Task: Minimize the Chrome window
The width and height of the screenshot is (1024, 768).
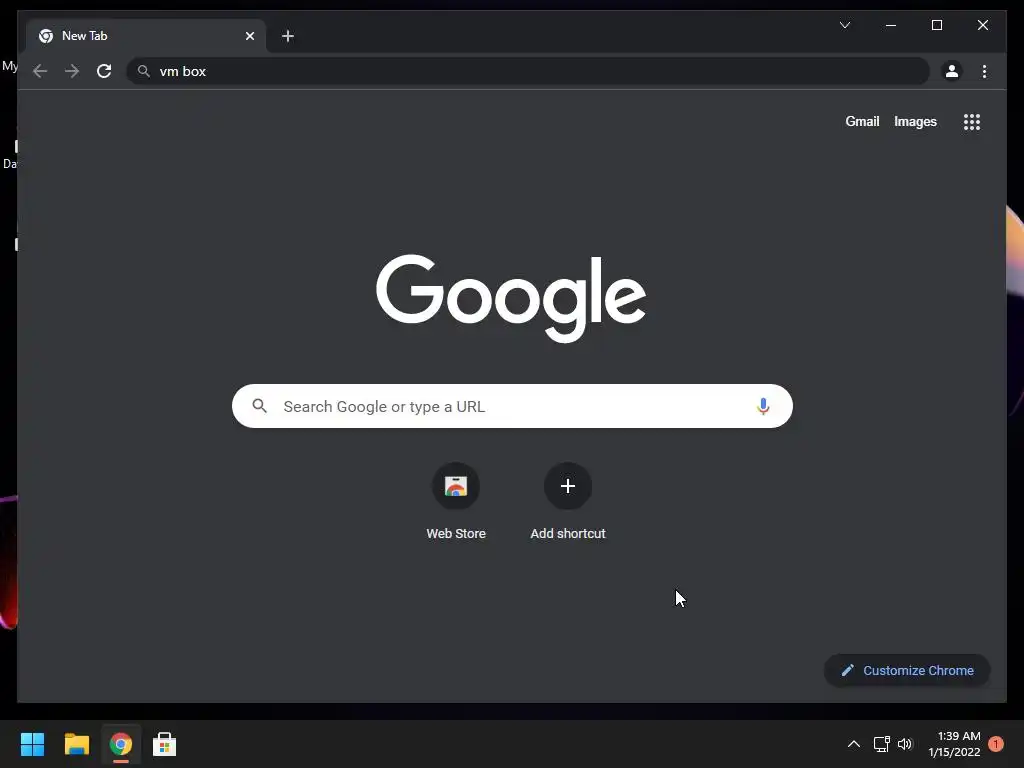Action: (891, 25)
